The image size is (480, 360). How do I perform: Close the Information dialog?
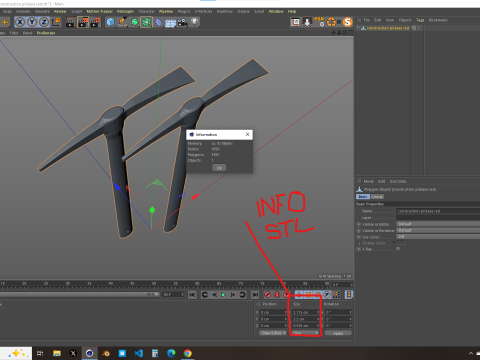[x=247, y=134]
